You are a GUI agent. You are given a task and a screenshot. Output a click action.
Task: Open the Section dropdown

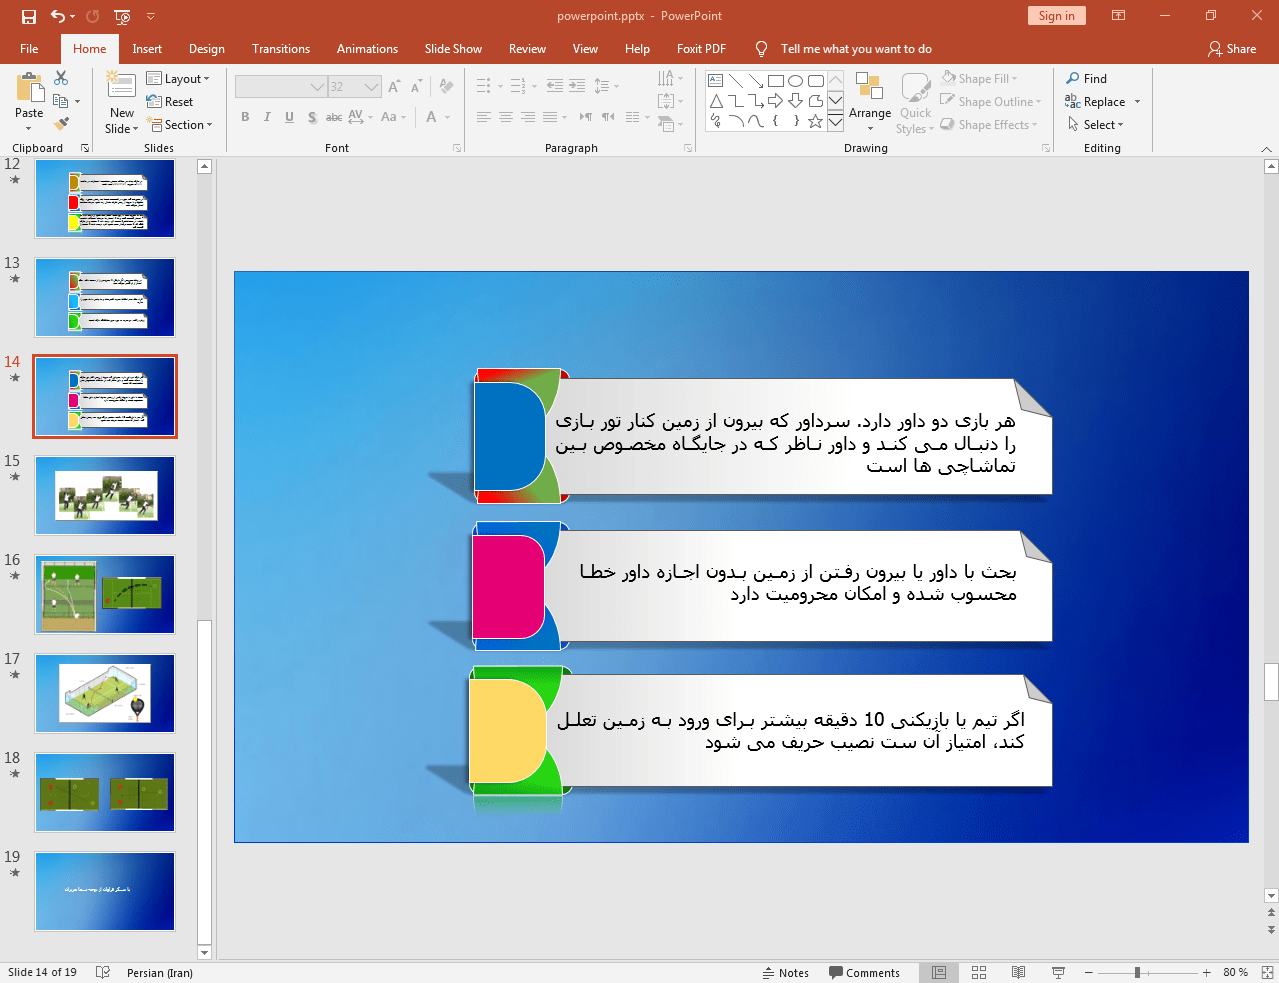pyautogui.click(x=180, y=124)
